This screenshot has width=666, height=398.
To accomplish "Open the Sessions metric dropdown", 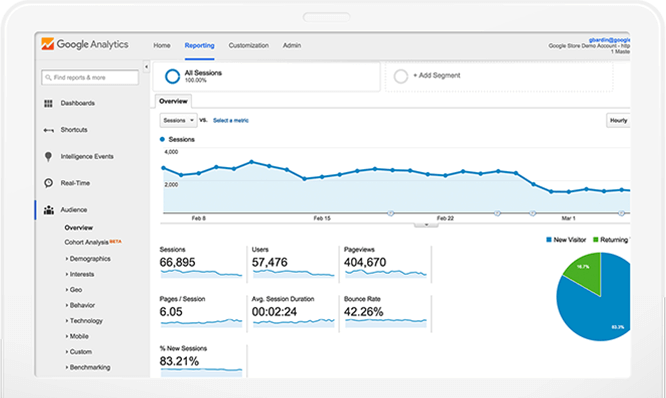I will pos(178,121).
